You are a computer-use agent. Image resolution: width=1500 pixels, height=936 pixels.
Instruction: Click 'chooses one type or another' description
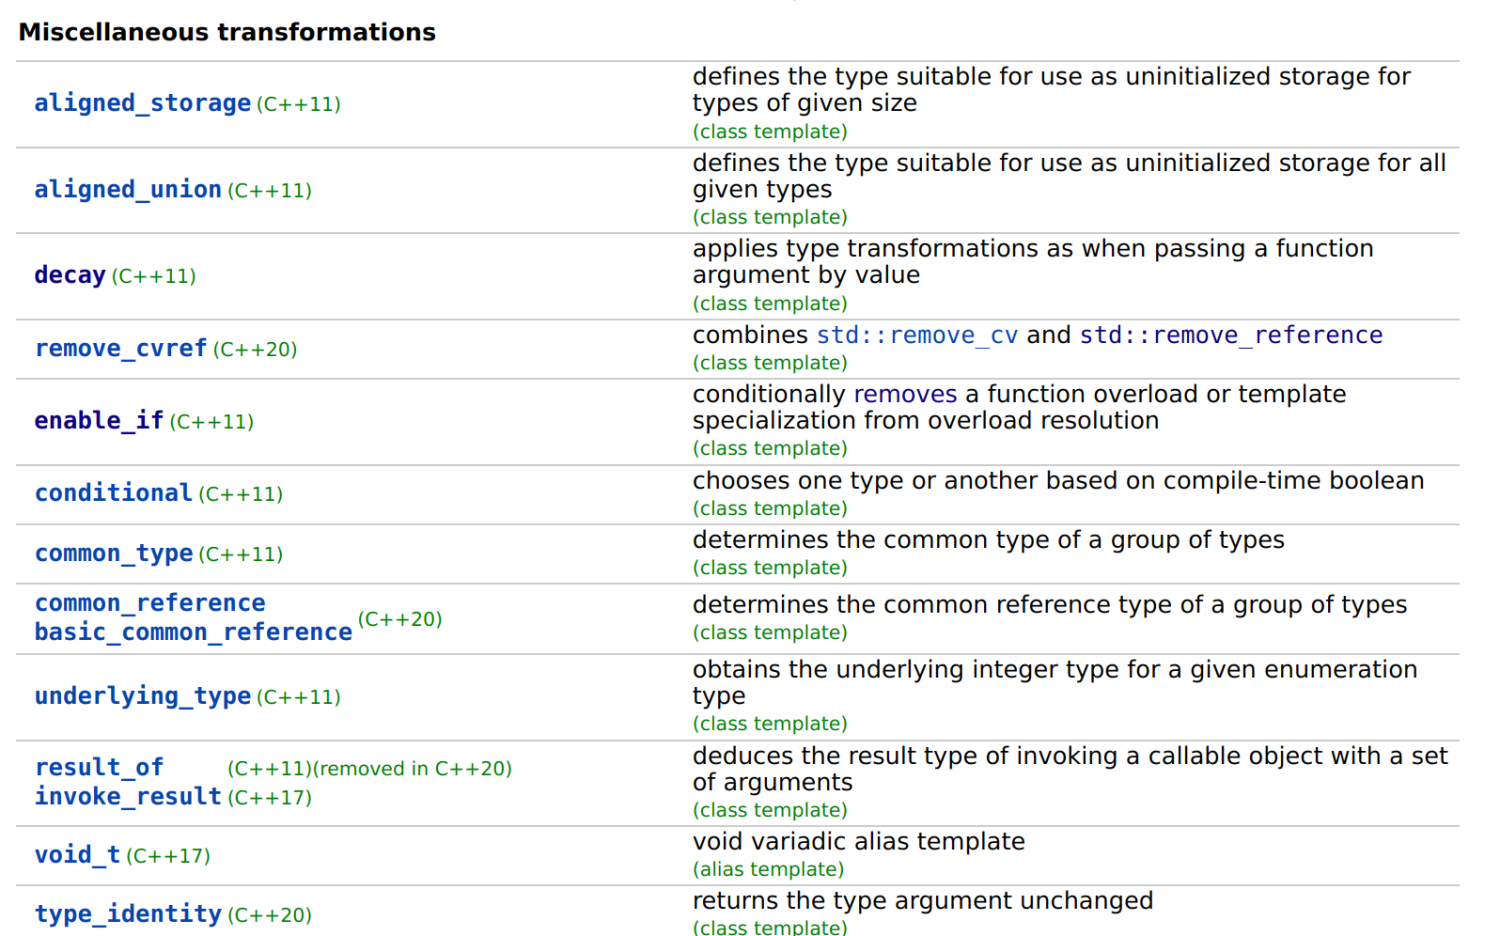[x=1058, y=480]
